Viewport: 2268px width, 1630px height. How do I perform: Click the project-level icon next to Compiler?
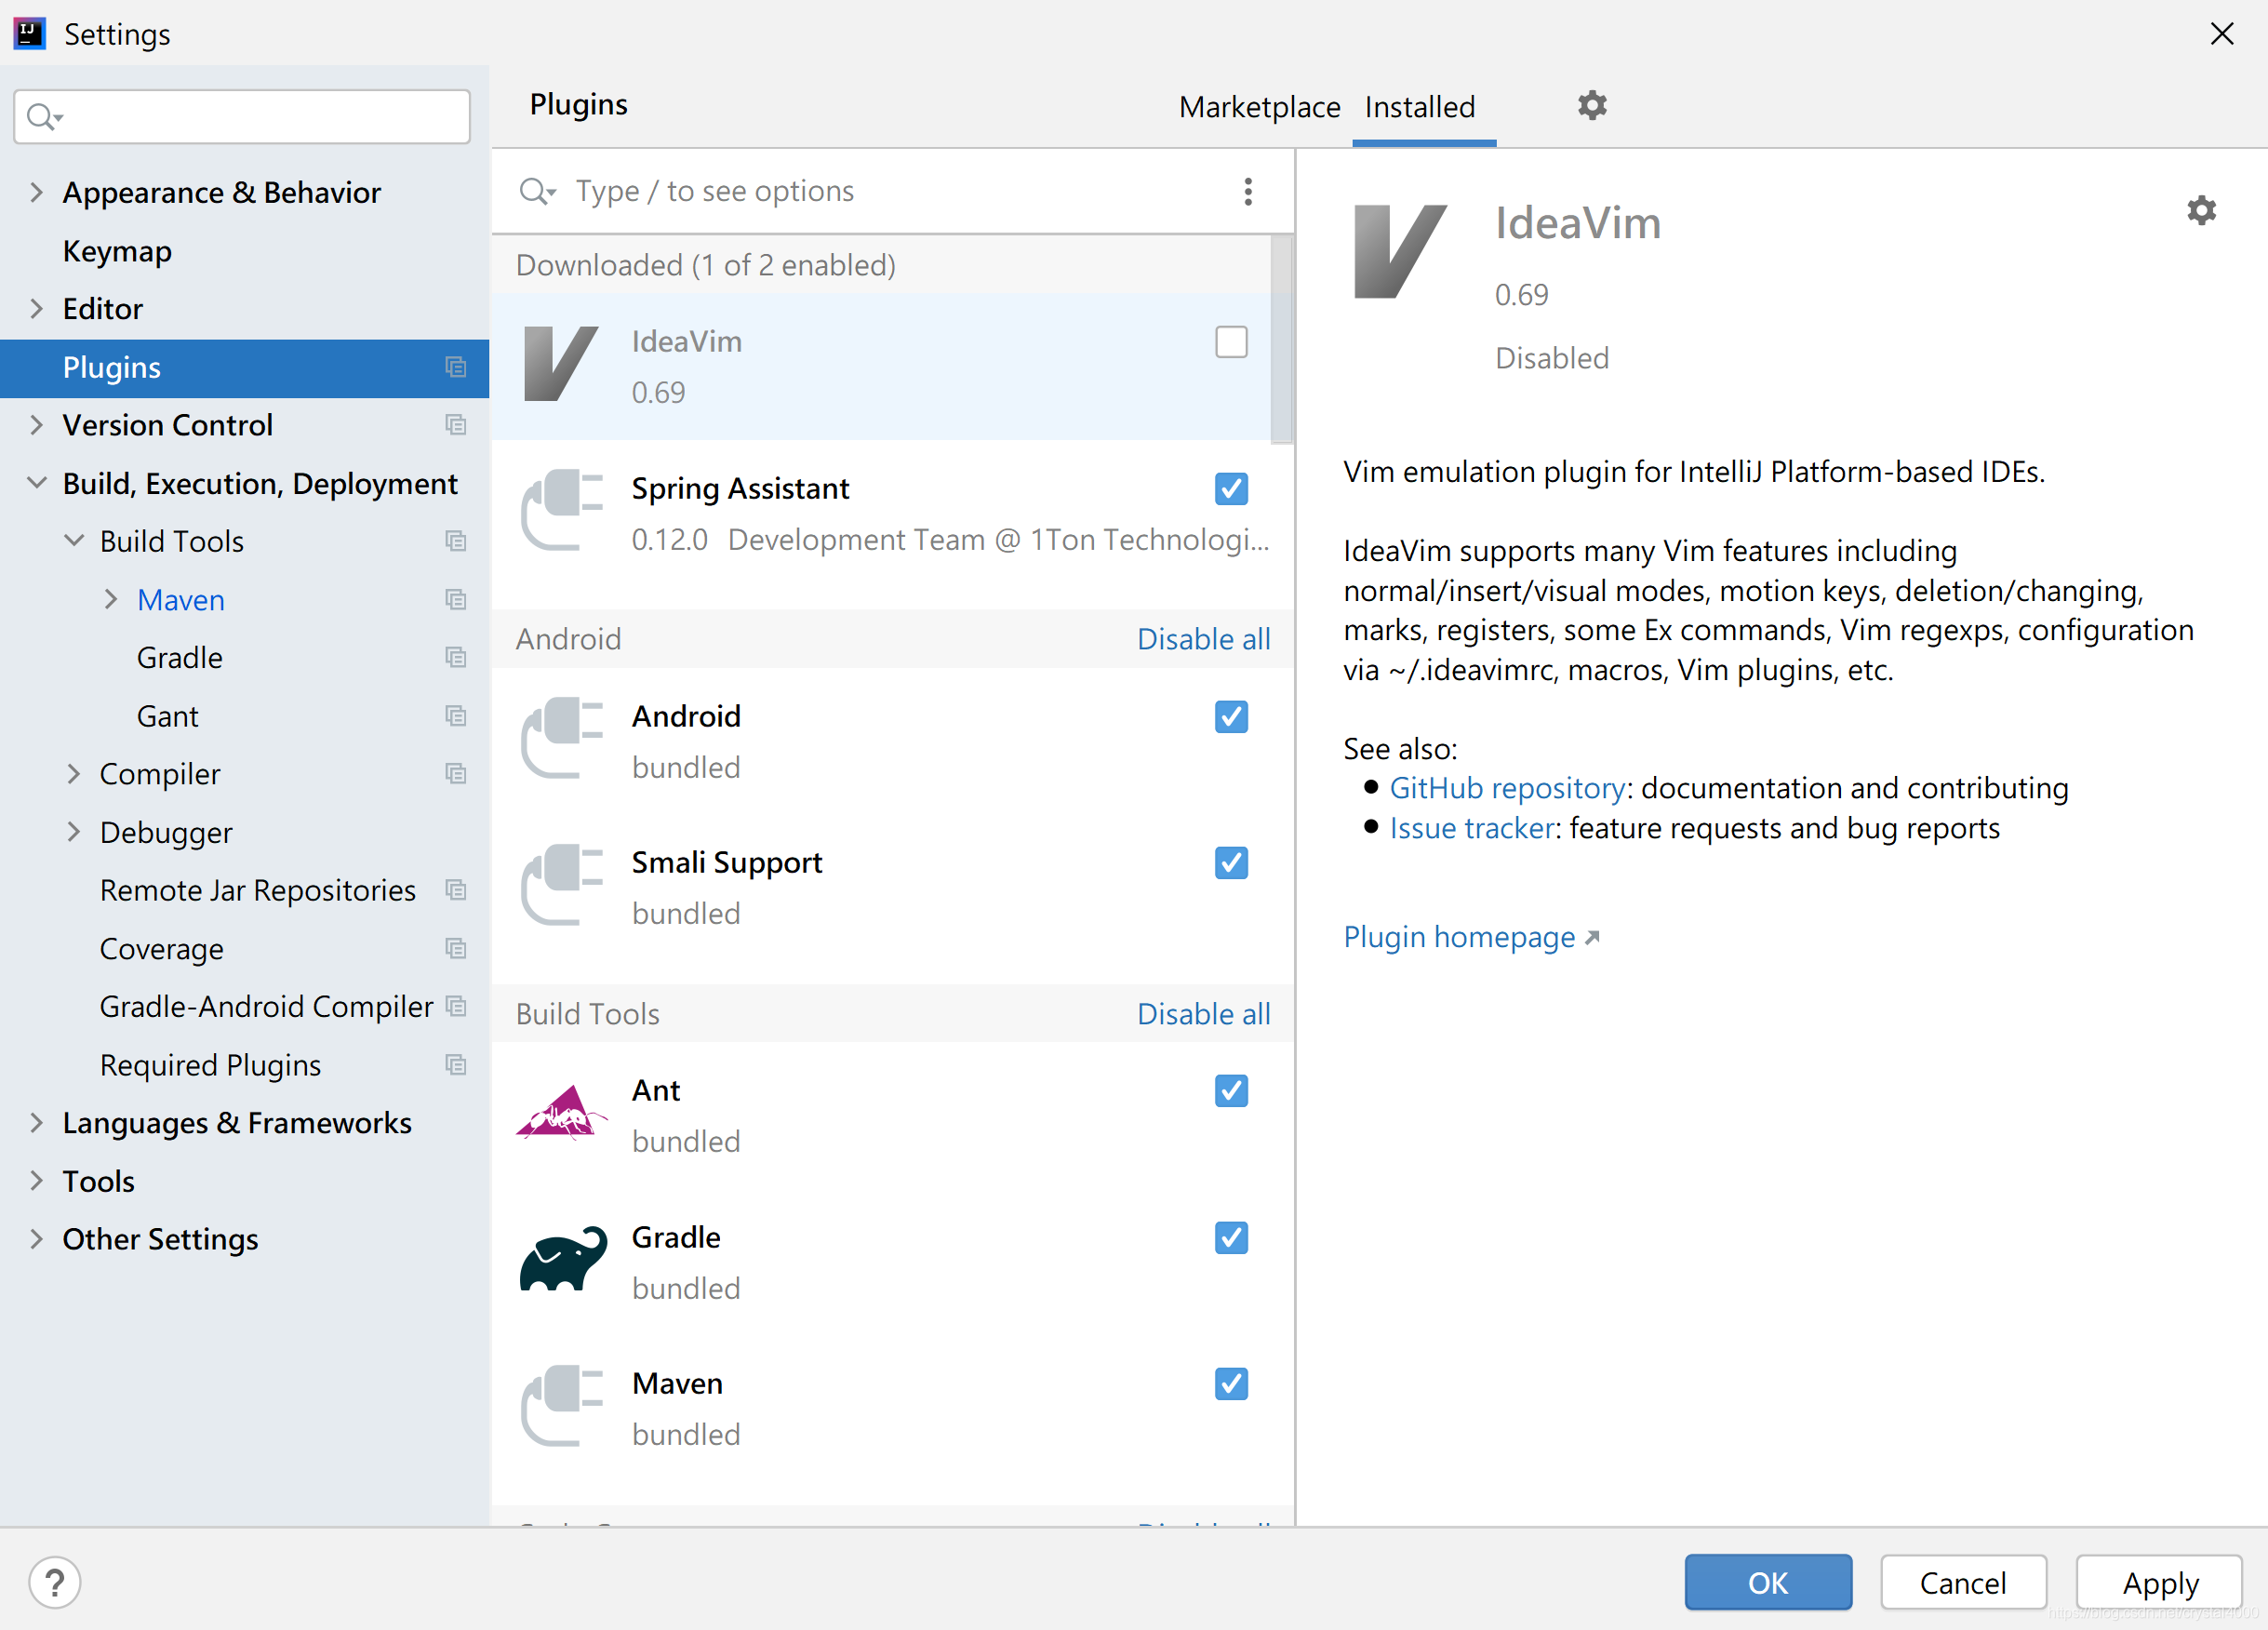click(x=456, y=774)
